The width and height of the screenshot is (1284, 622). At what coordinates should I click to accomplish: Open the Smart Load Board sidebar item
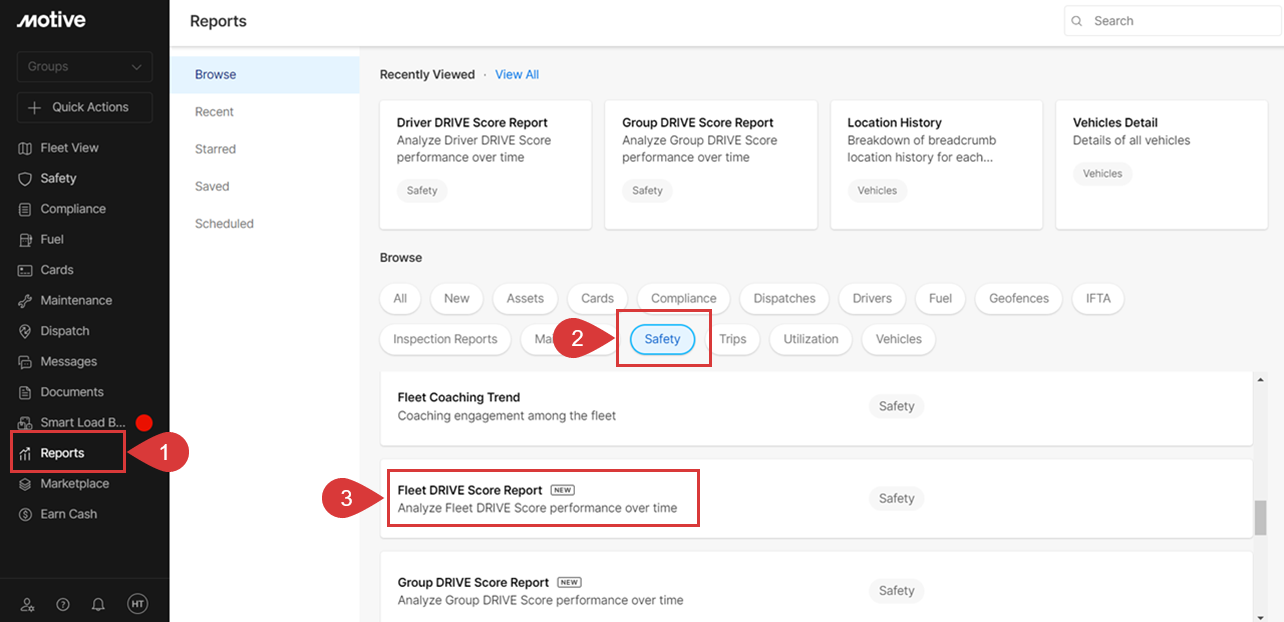point(83,422)
